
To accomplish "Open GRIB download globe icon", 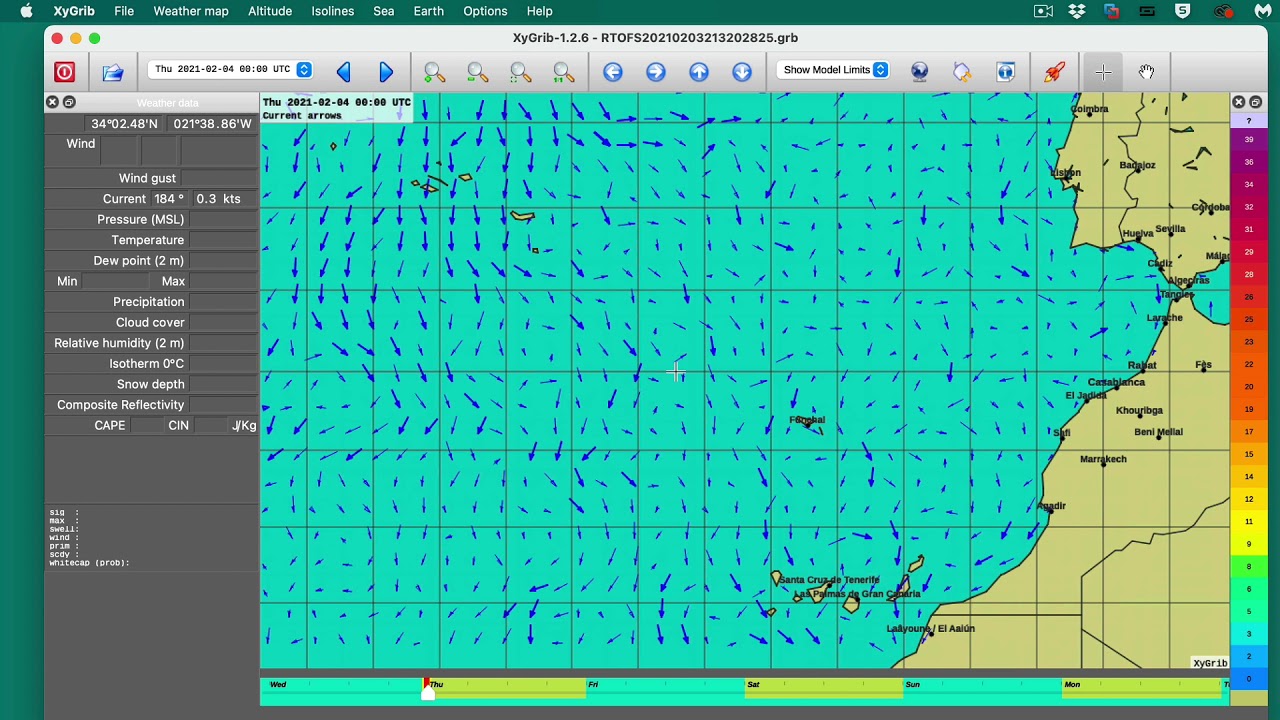I will (919, 72).
